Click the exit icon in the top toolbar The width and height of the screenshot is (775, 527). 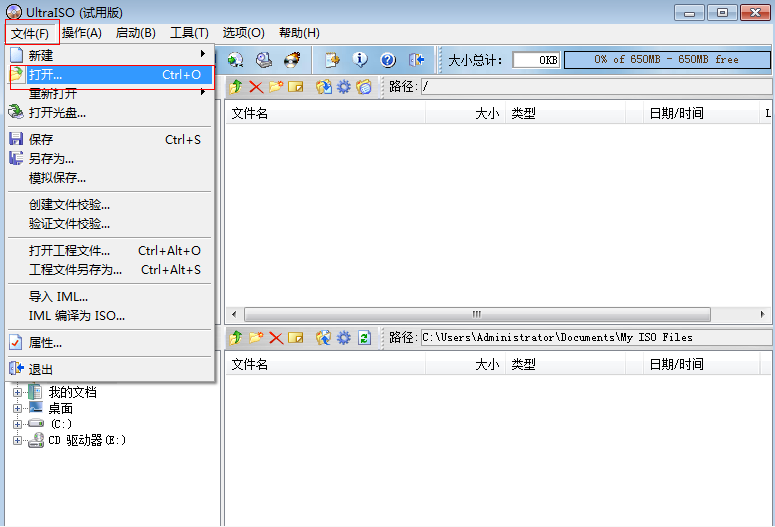pos(416,60)
